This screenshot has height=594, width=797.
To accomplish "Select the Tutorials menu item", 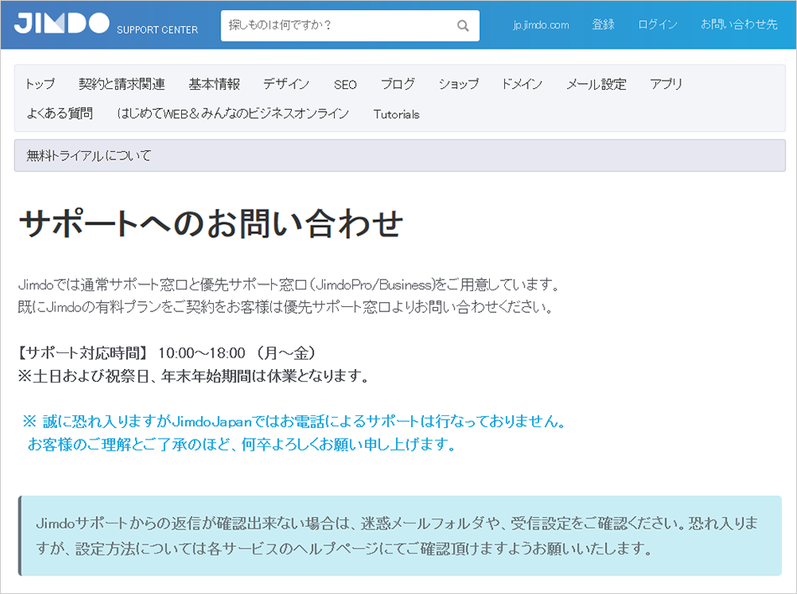I will (x=396, y=114).
